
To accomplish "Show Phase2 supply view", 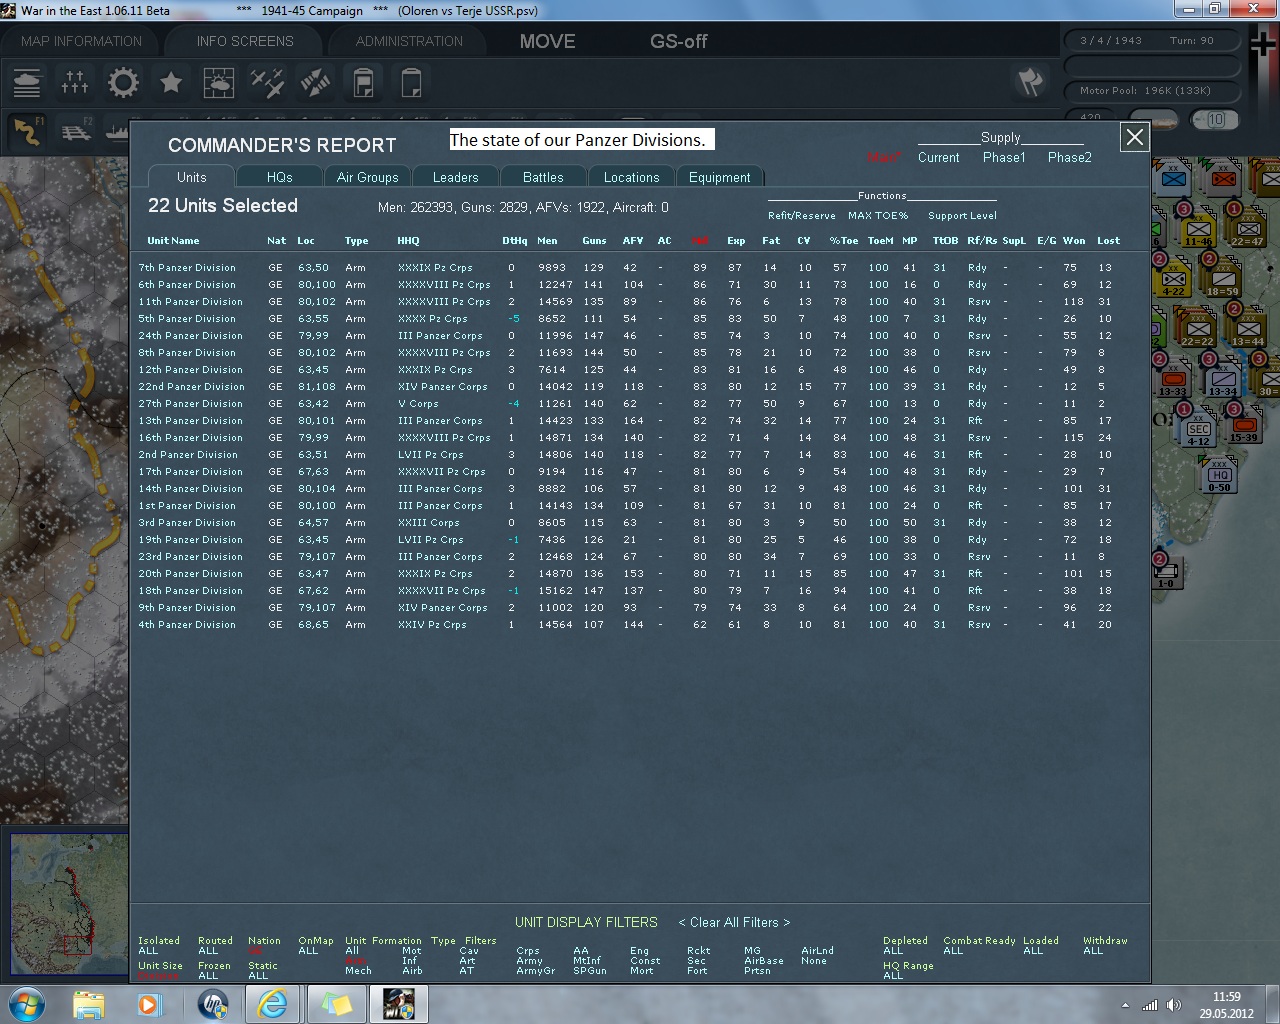I will click(1069, 157).
